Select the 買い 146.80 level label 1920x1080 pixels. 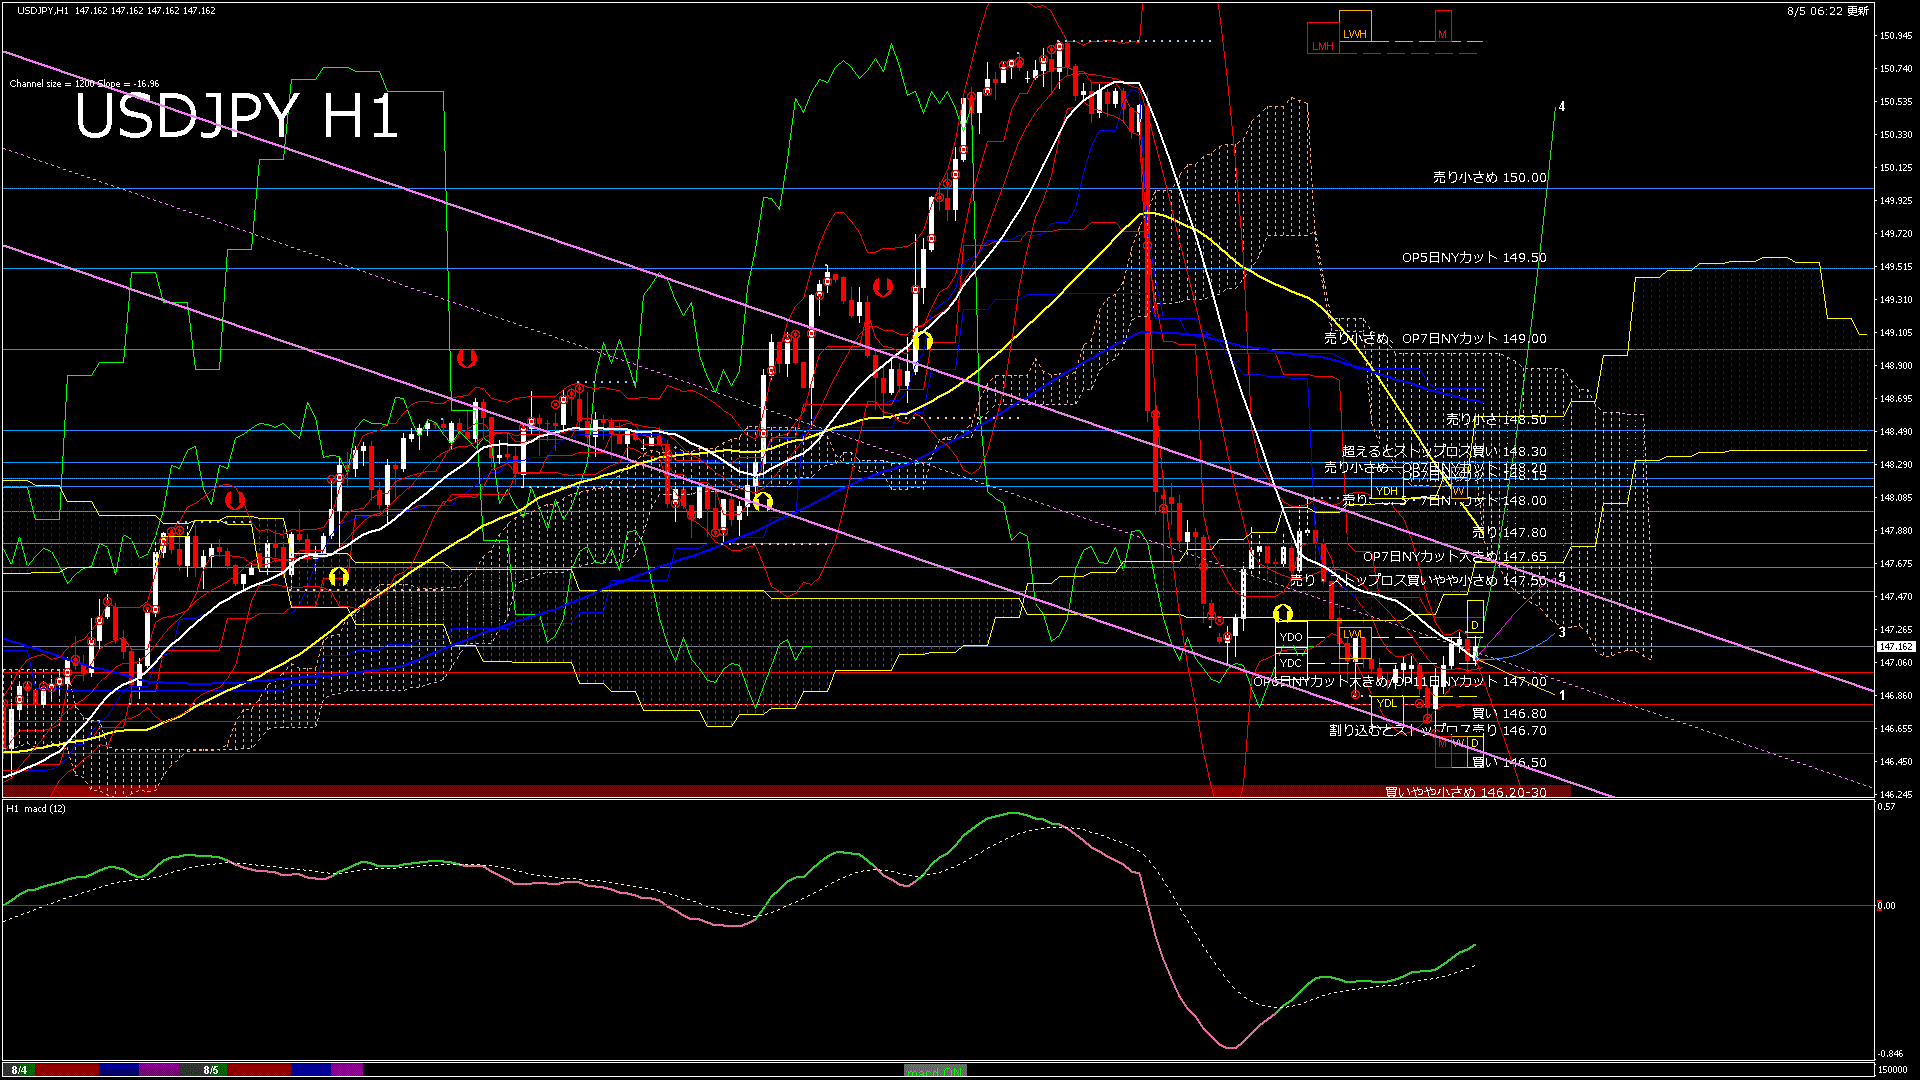[x=1509, y=714]
